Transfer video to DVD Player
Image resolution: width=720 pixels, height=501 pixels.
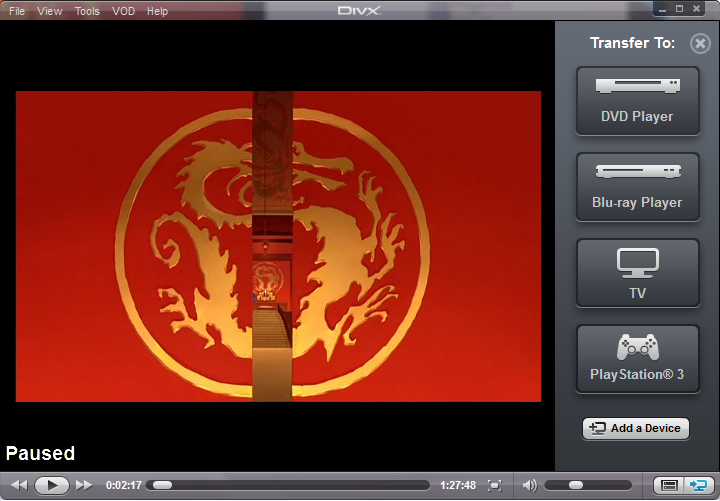(x=638, y=101)
